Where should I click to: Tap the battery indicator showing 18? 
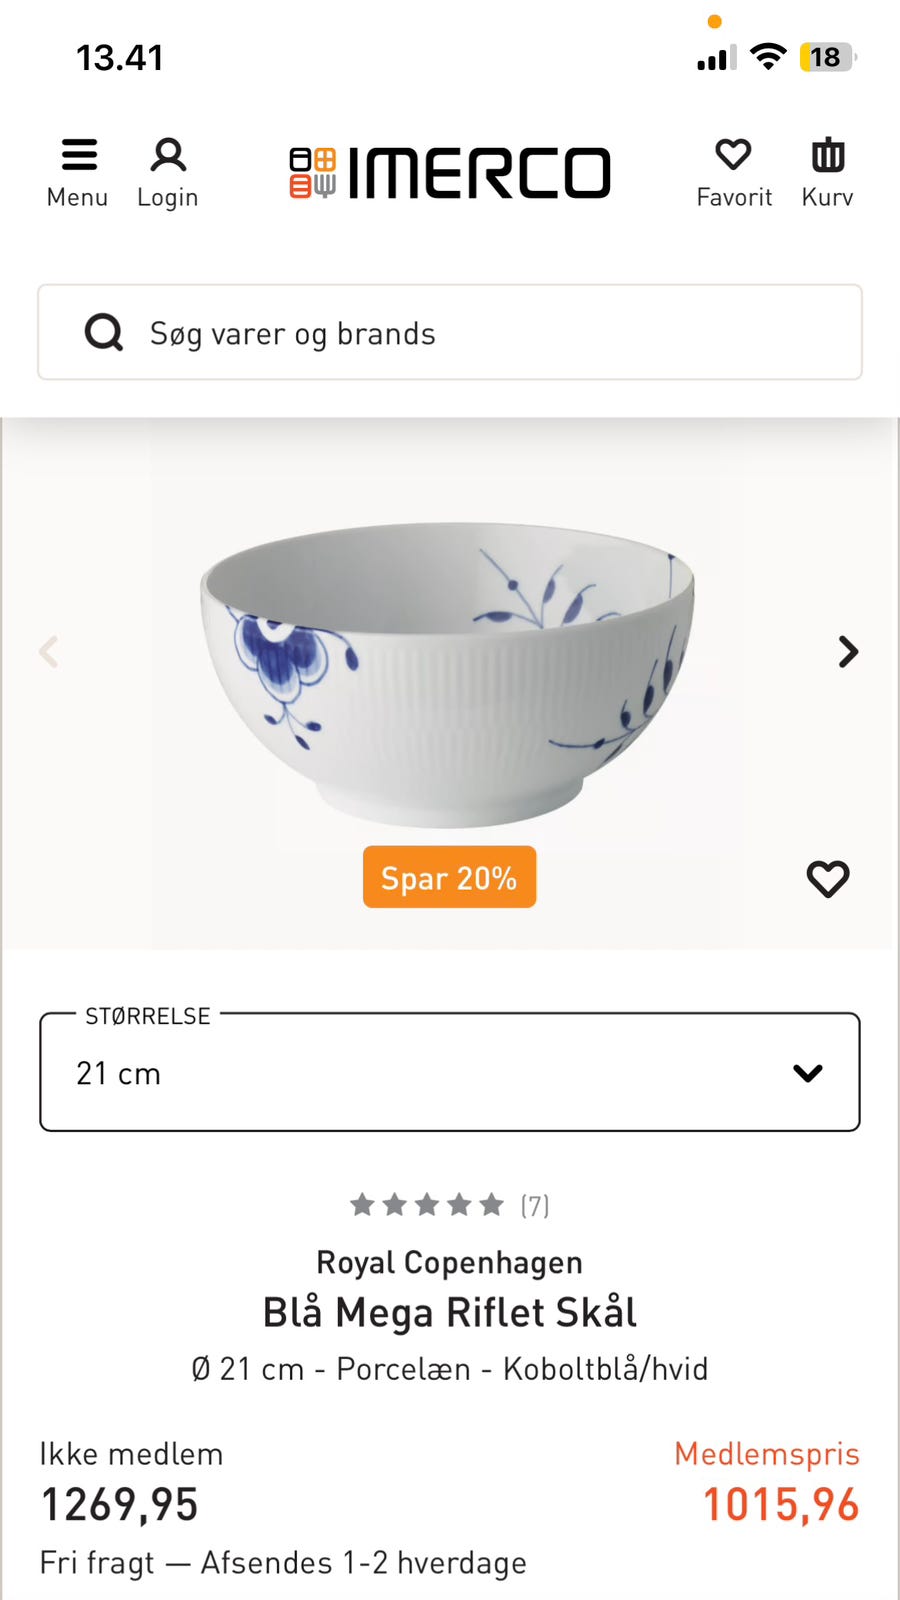(x=824, y=57)
